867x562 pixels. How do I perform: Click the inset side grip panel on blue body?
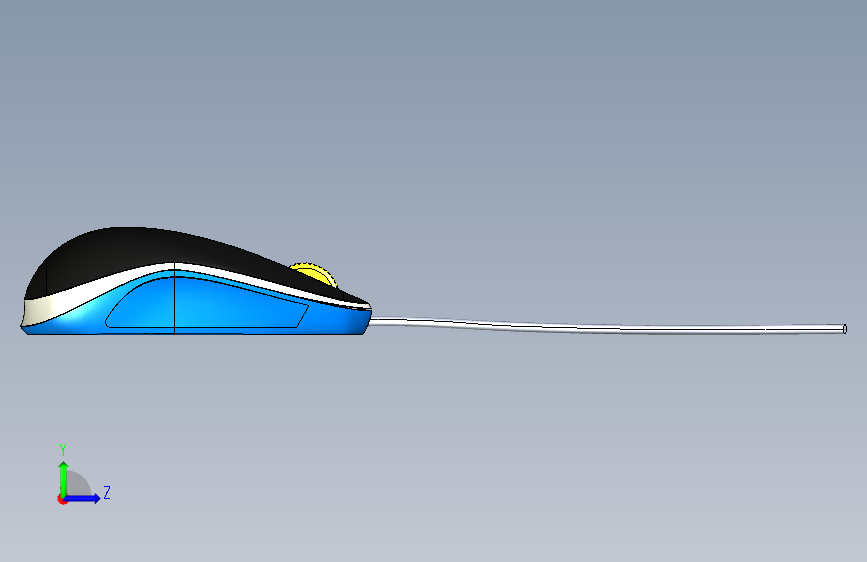pyautogui.click(x=207, y=303)
